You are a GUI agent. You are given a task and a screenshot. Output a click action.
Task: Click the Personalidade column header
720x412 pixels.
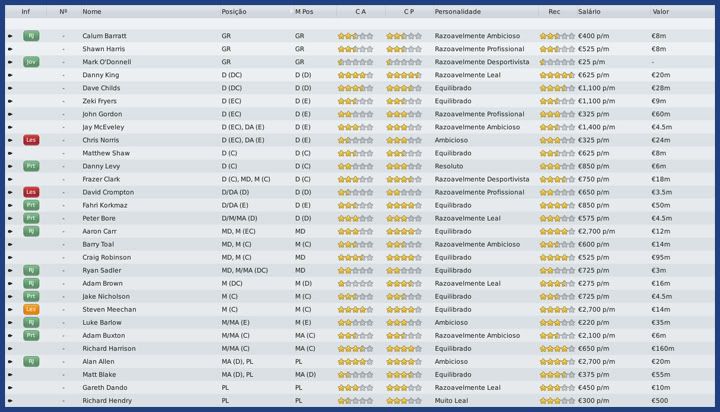[457, 12]
